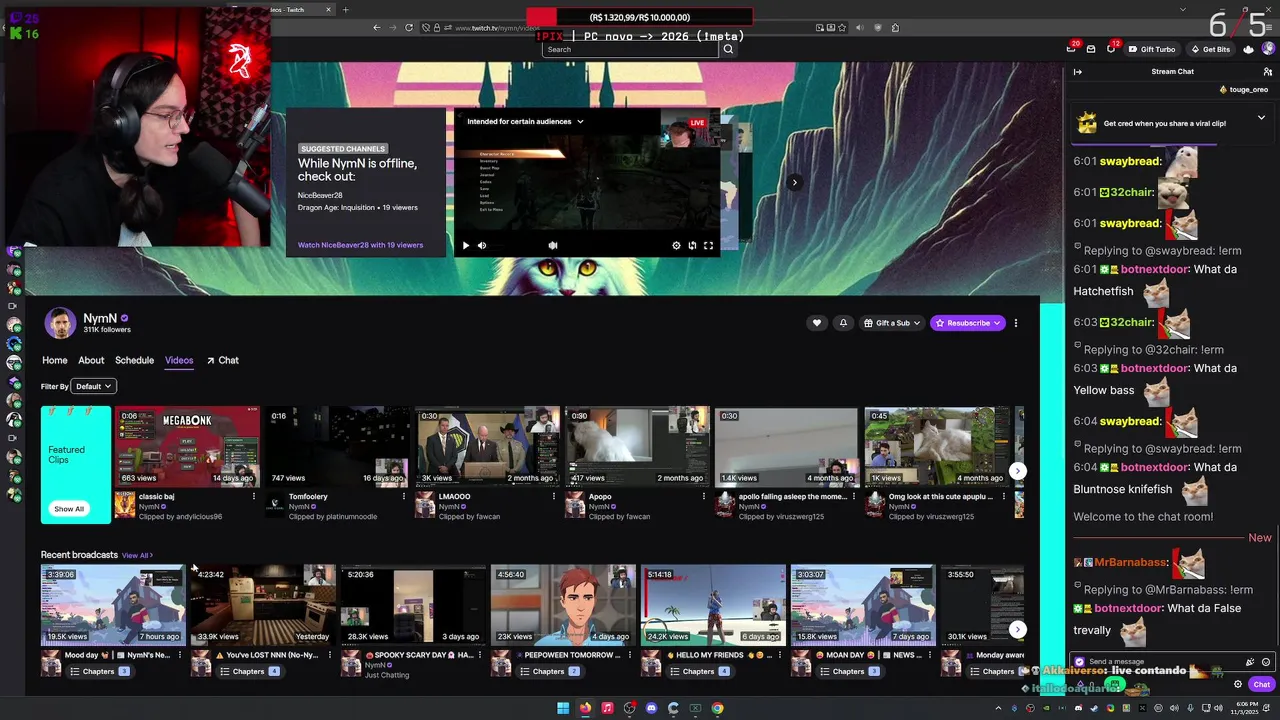Screen dimensions: 1280x720
Task: Open options menu for 'Apopo' clip
Action: [704, 497]
